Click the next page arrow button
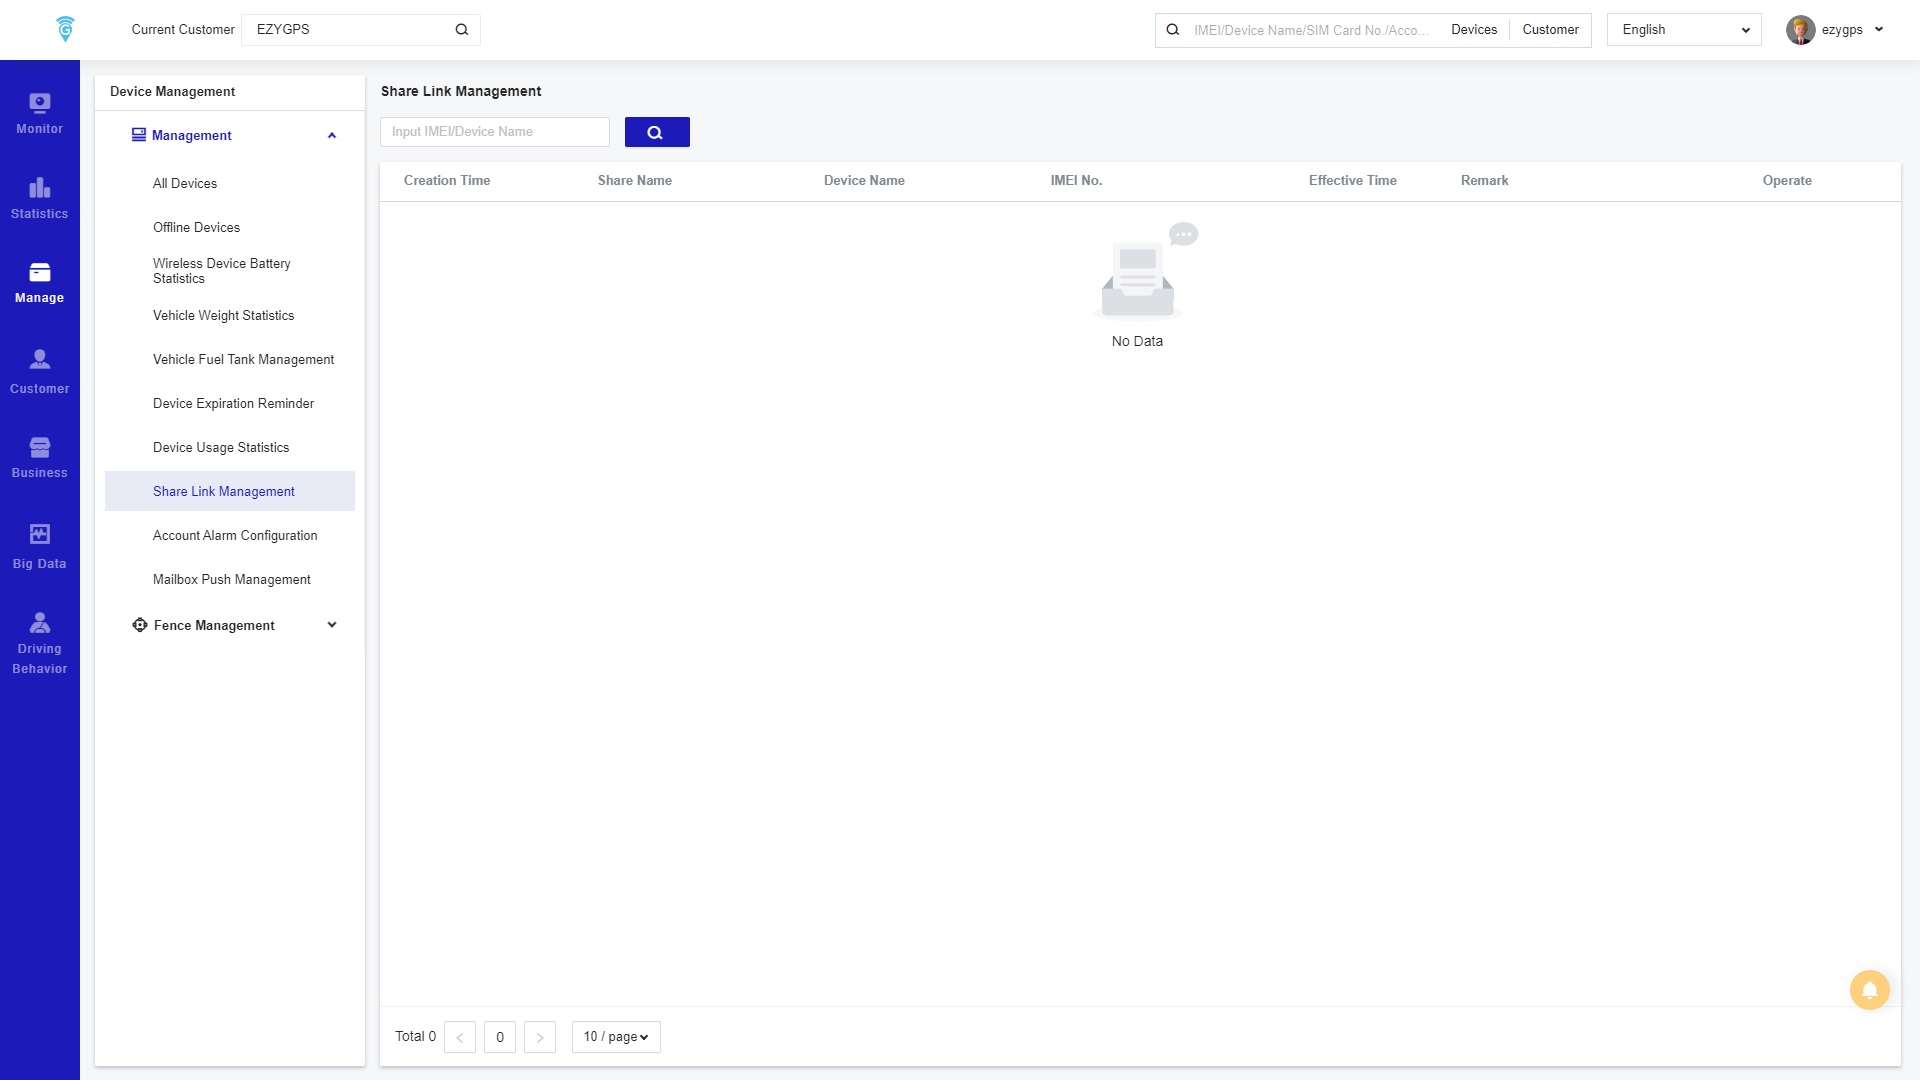Viewport: 1920px width, 1080px height. [539, 1037]
